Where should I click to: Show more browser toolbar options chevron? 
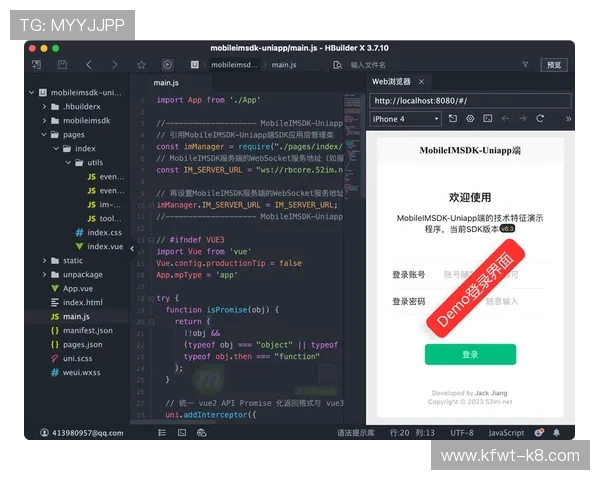[568, 119]
